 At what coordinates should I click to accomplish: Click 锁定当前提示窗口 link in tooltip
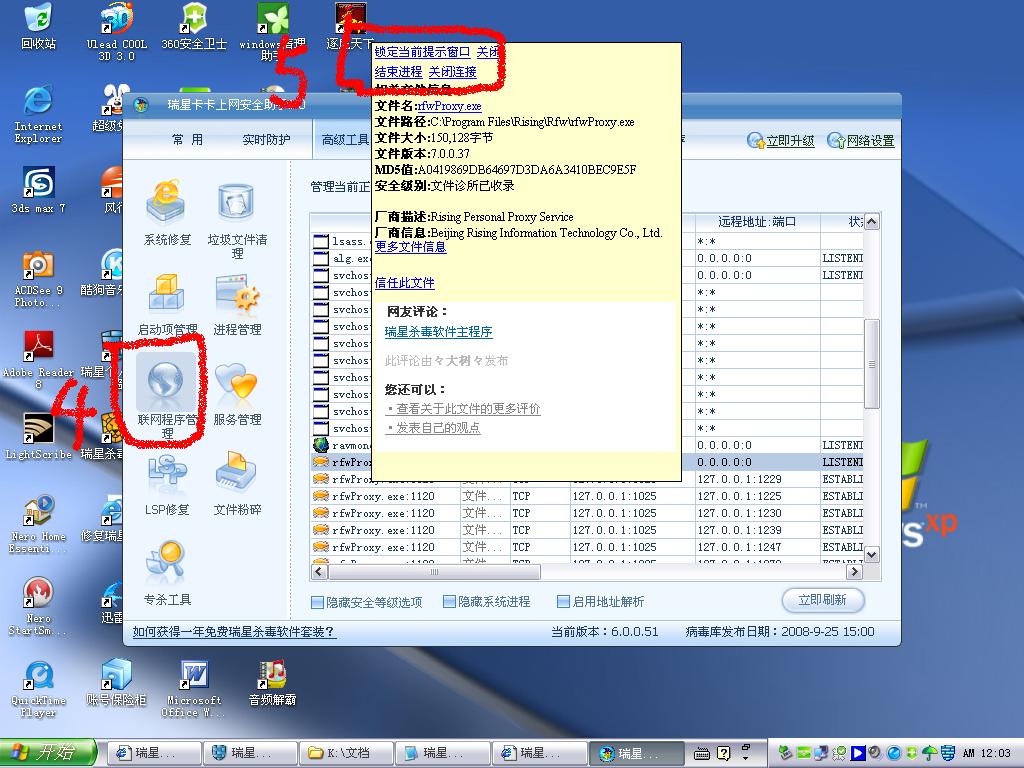[423, 52]
